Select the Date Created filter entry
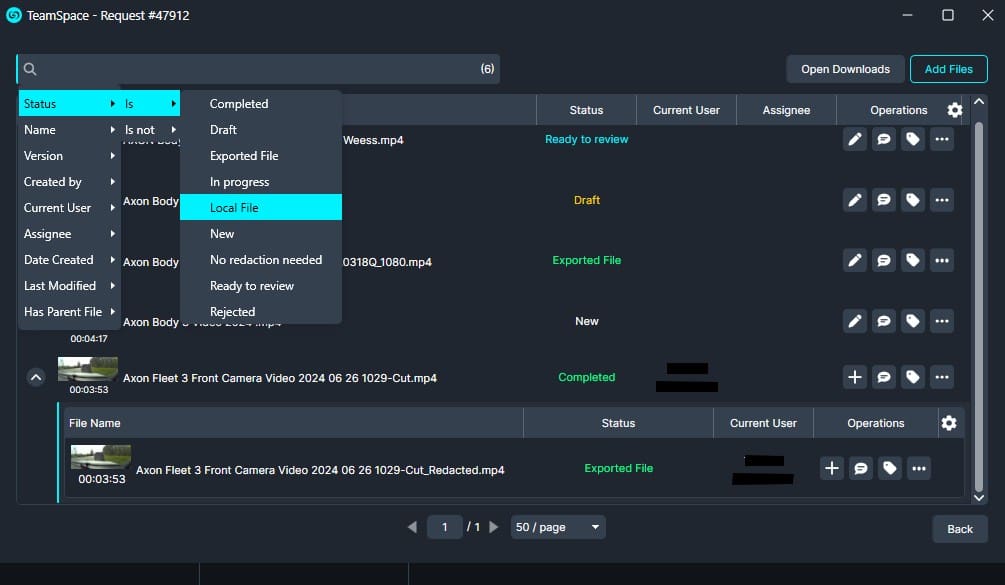The height and width of the screenshot is (585, 1005). (x=68, y=260)
